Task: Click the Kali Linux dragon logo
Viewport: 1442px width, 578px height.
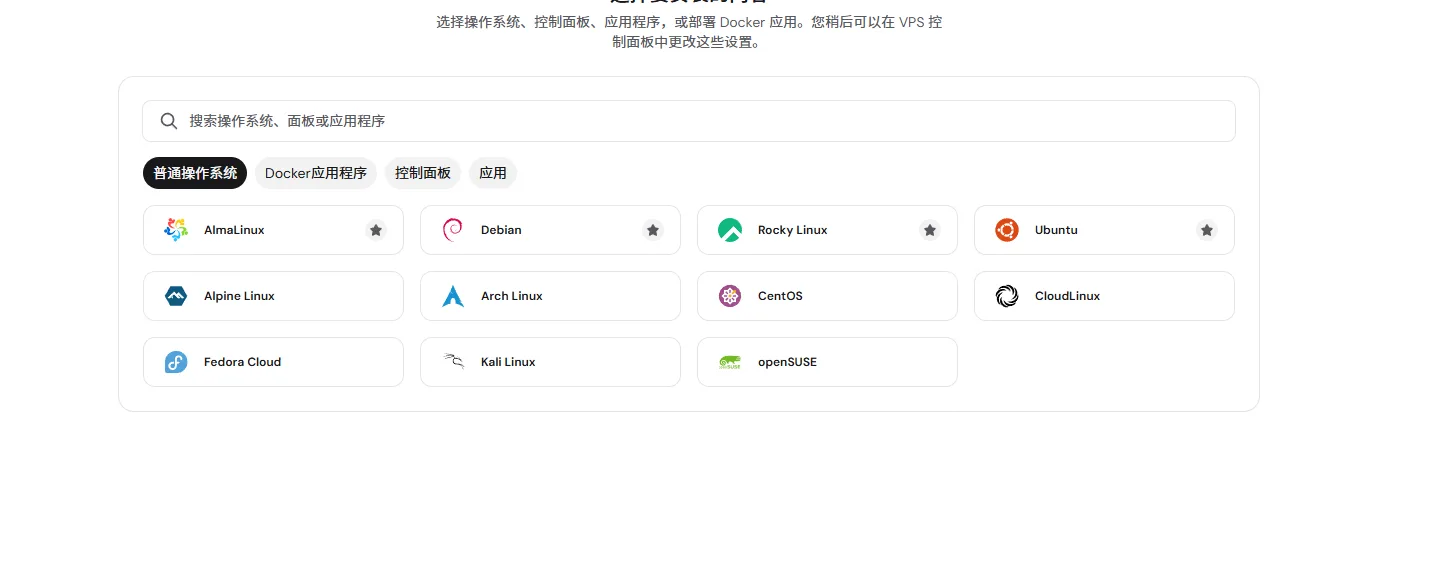Action: click(x=453, y=362)
